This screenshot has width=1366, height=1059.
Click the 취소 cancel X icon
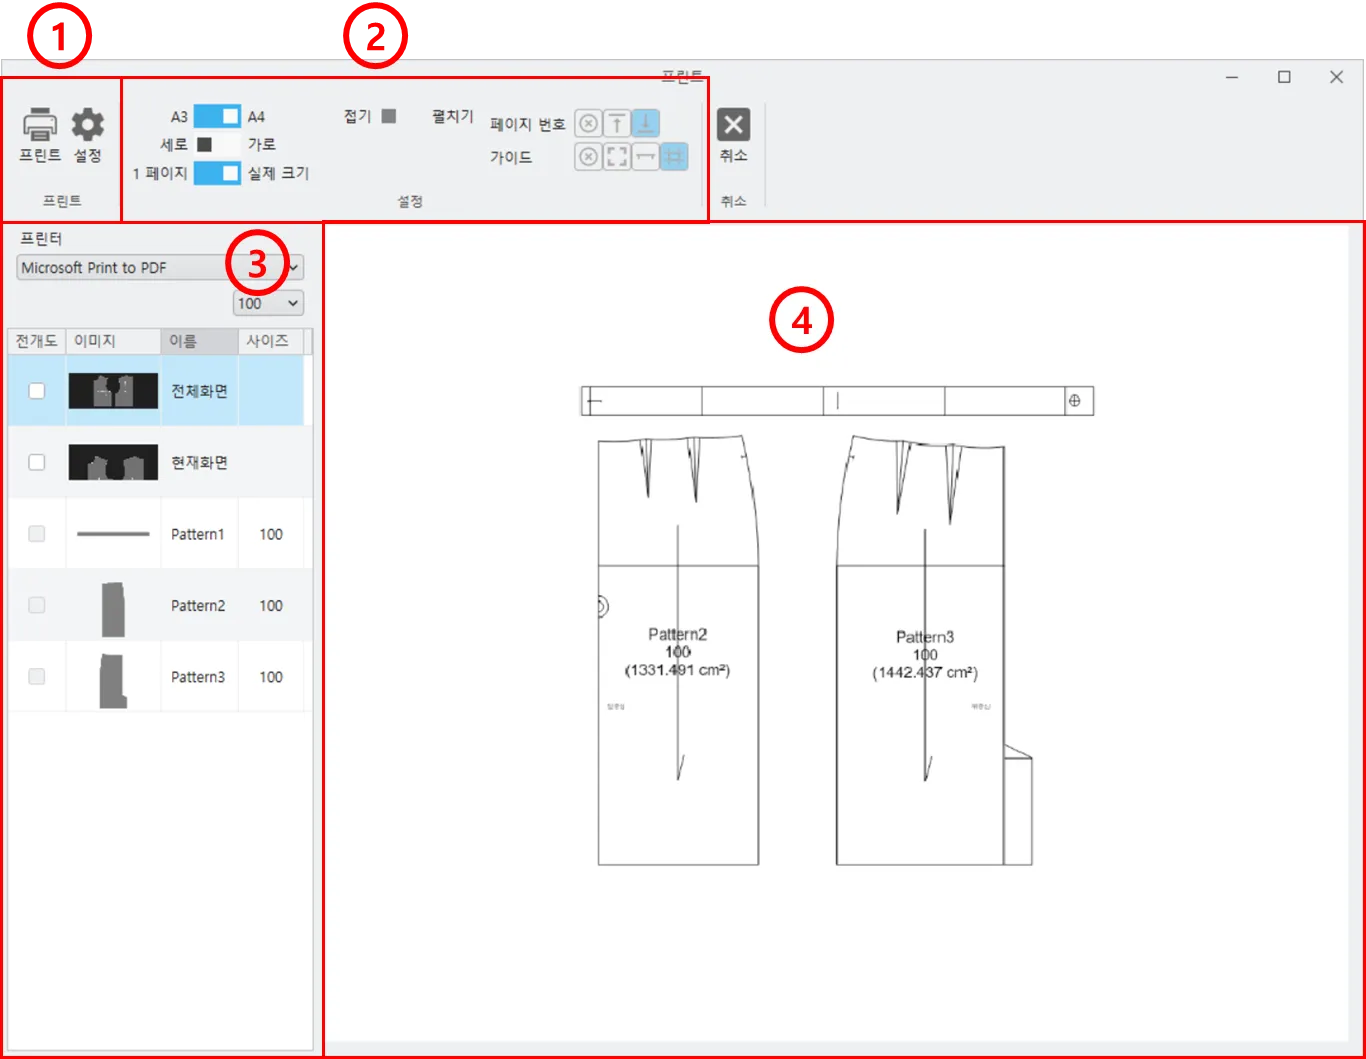[734, 125]
